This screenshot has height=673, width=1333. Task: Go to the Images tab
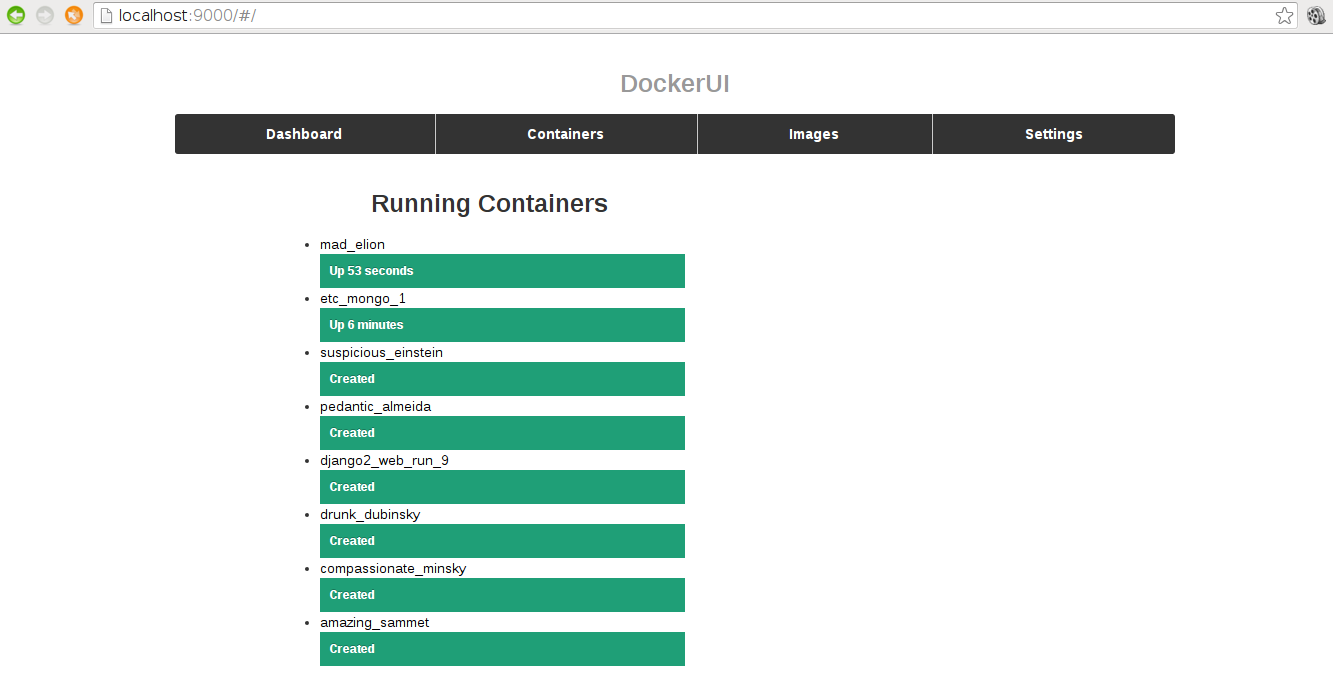tap(814, 134)
